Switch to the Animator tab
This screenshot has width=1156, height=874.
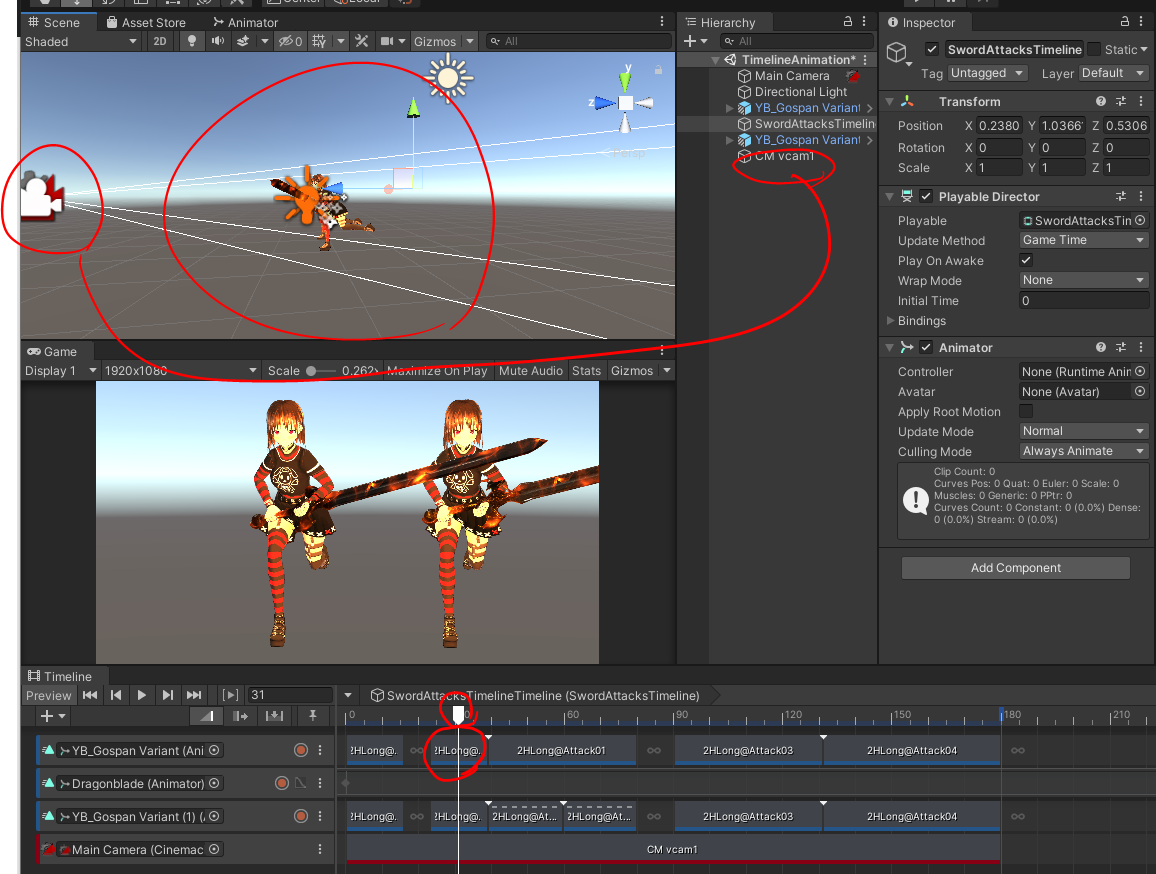[246, 22]
